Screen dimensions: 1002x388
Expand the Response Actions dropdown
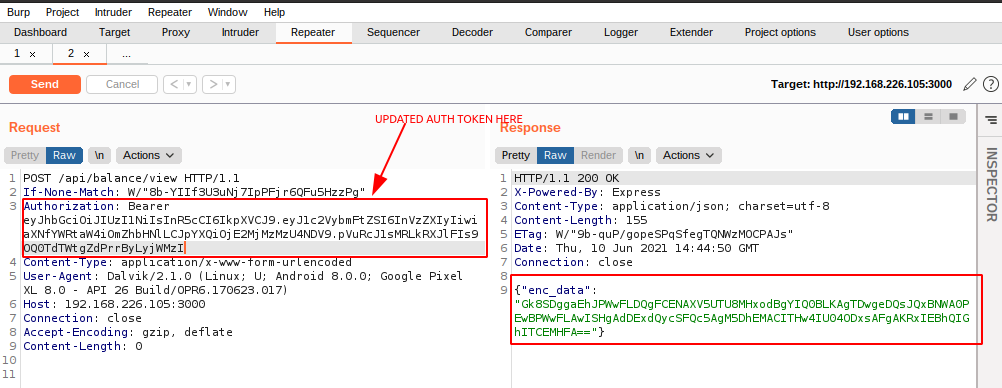[x=689, y=155]
